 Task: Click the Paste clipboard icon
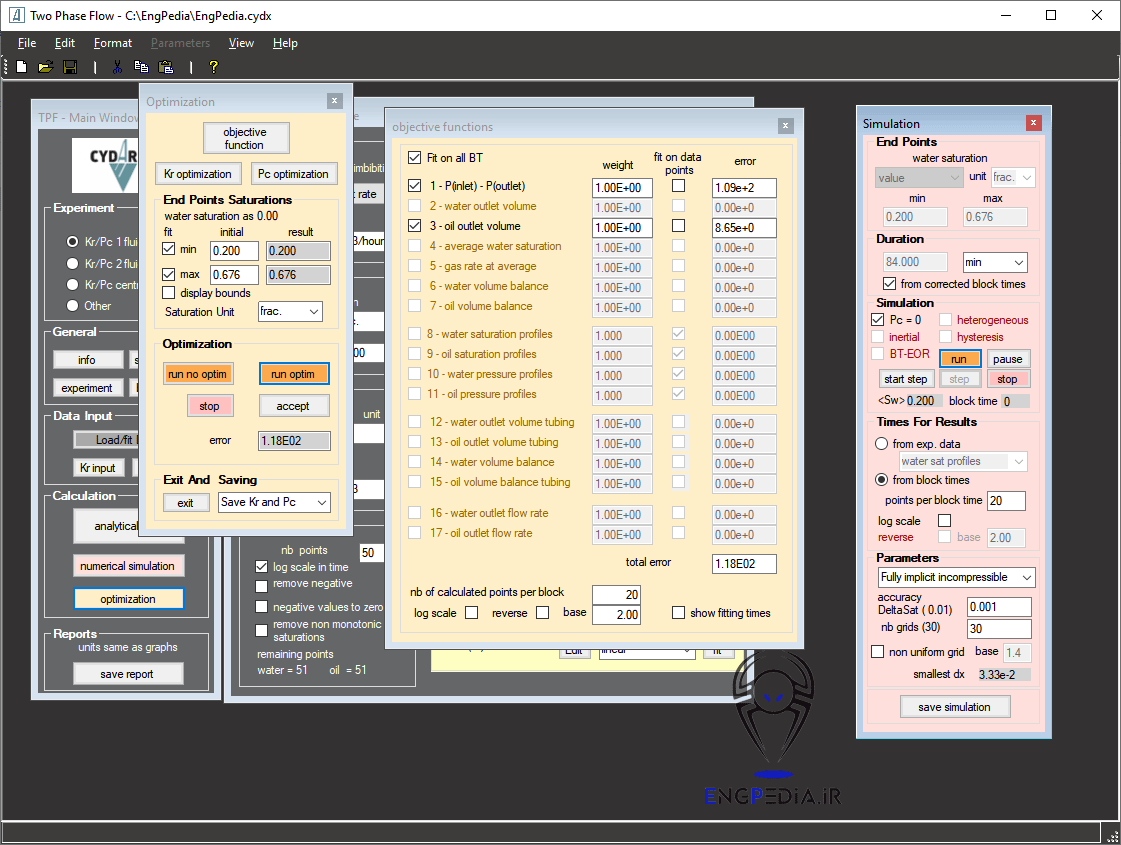point(166,67)
